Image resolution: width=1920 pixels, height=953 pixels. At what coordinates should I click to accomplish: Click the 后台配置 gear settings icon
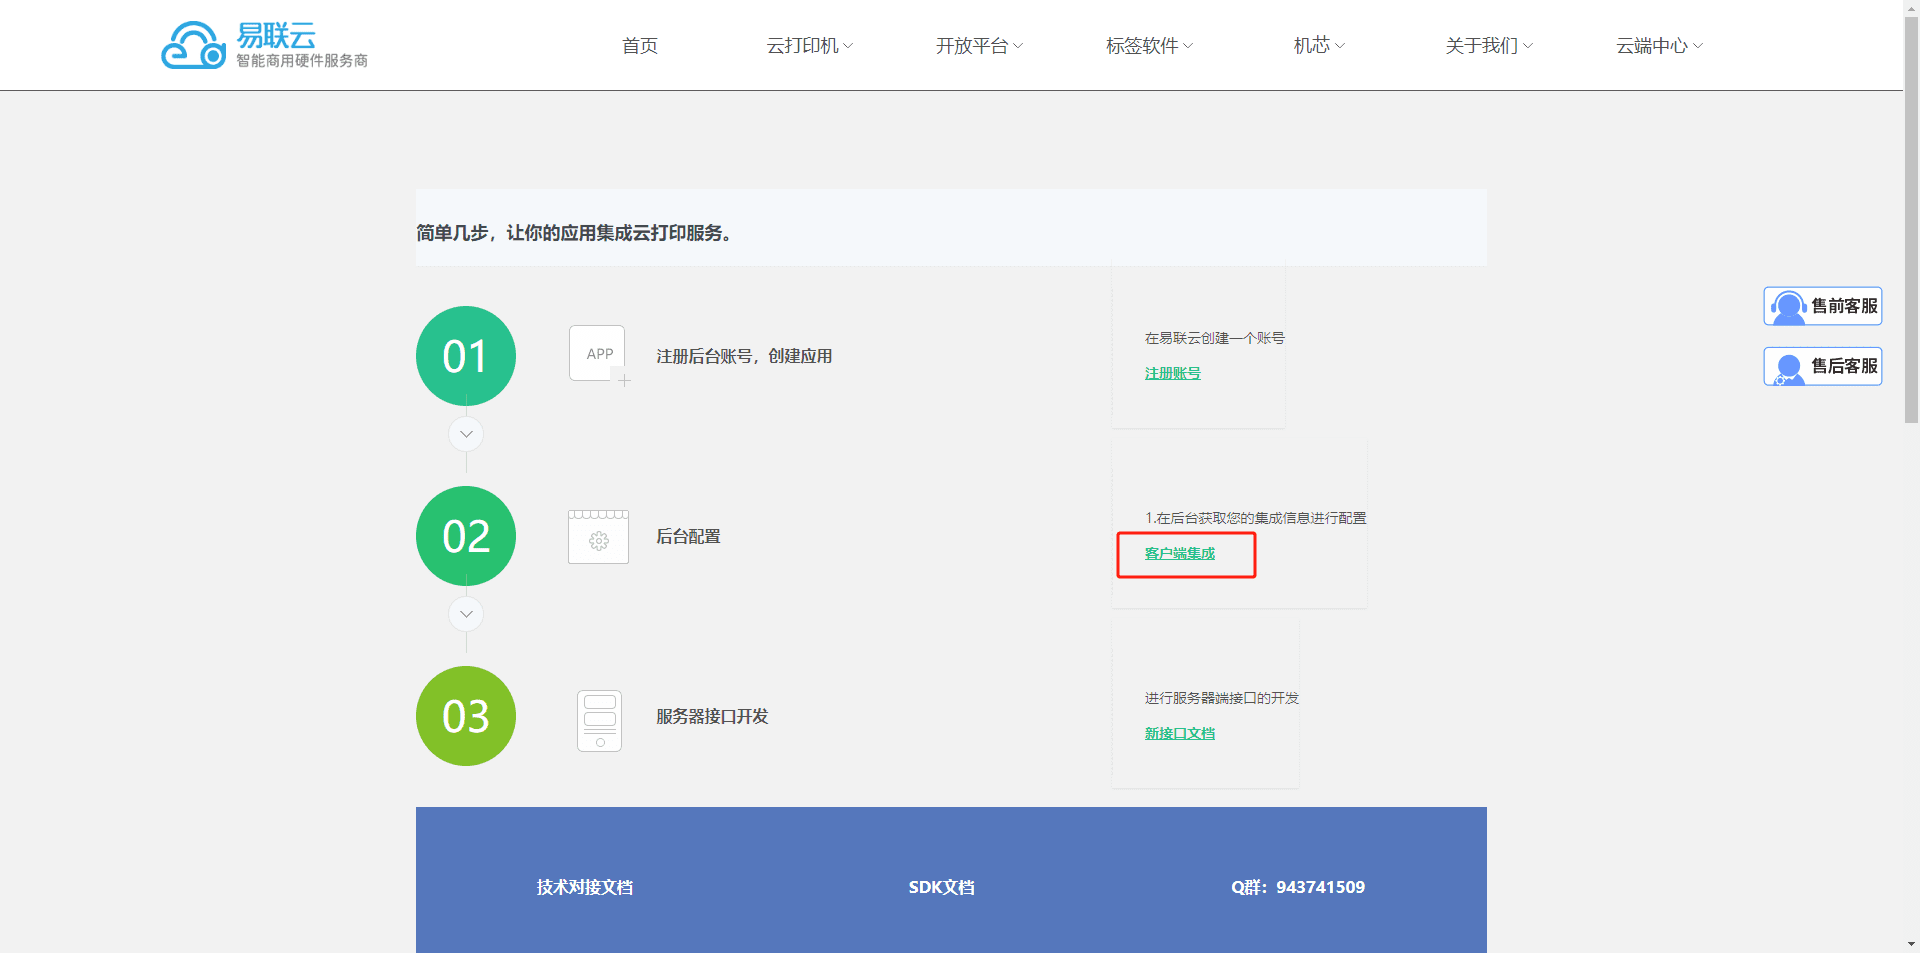(598, 538)
